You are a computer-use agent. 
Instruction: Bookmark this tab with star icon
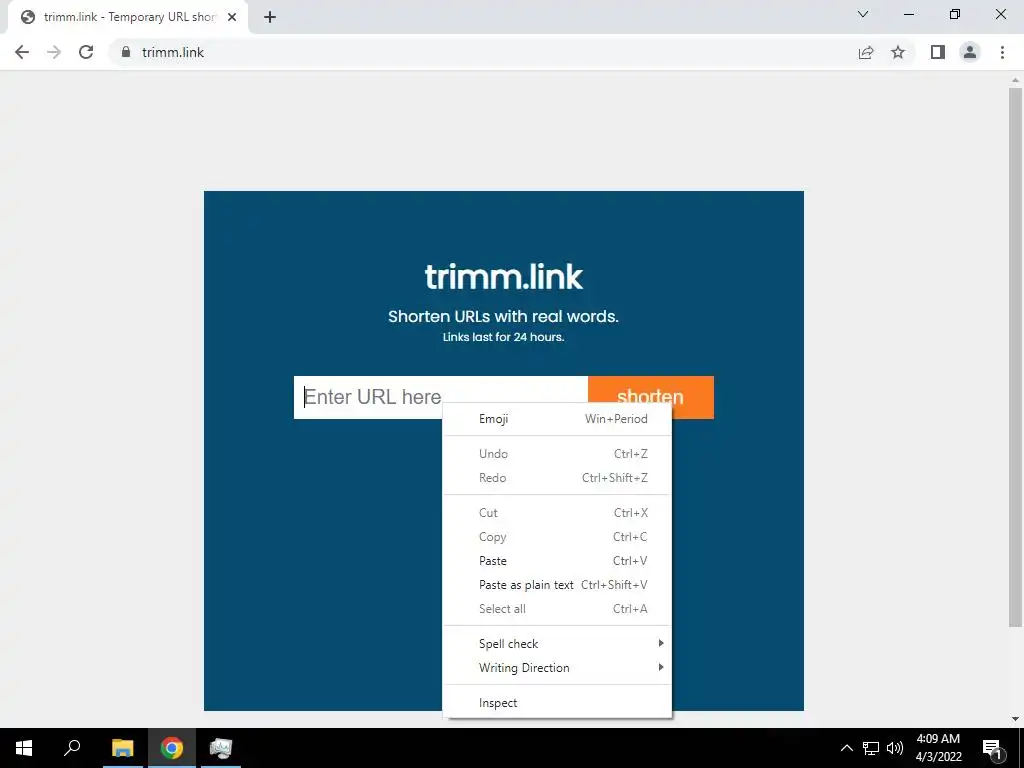click(x=898, y=52)
